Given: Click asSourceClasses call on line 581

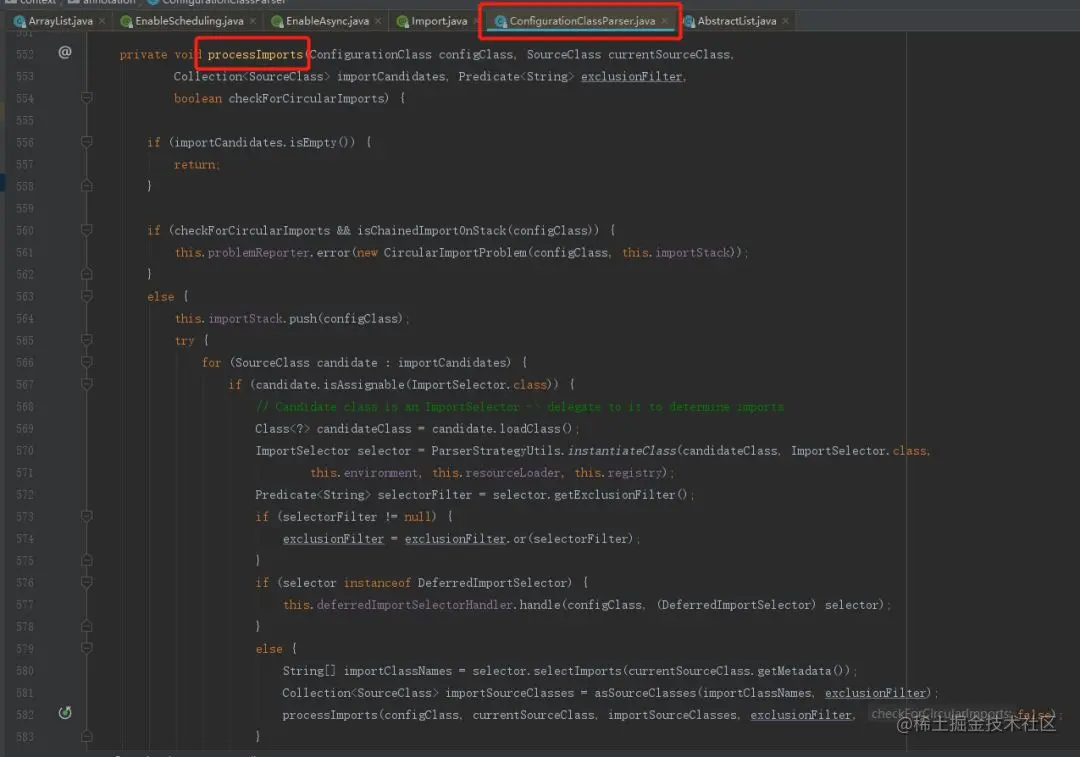Looking at the screenshot, I should 645,693.
